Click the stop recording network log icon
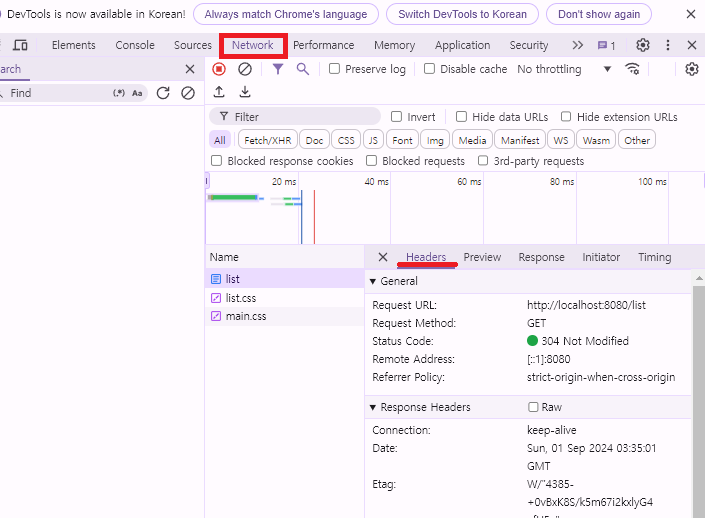705x518 pixels. pos(219,69)
